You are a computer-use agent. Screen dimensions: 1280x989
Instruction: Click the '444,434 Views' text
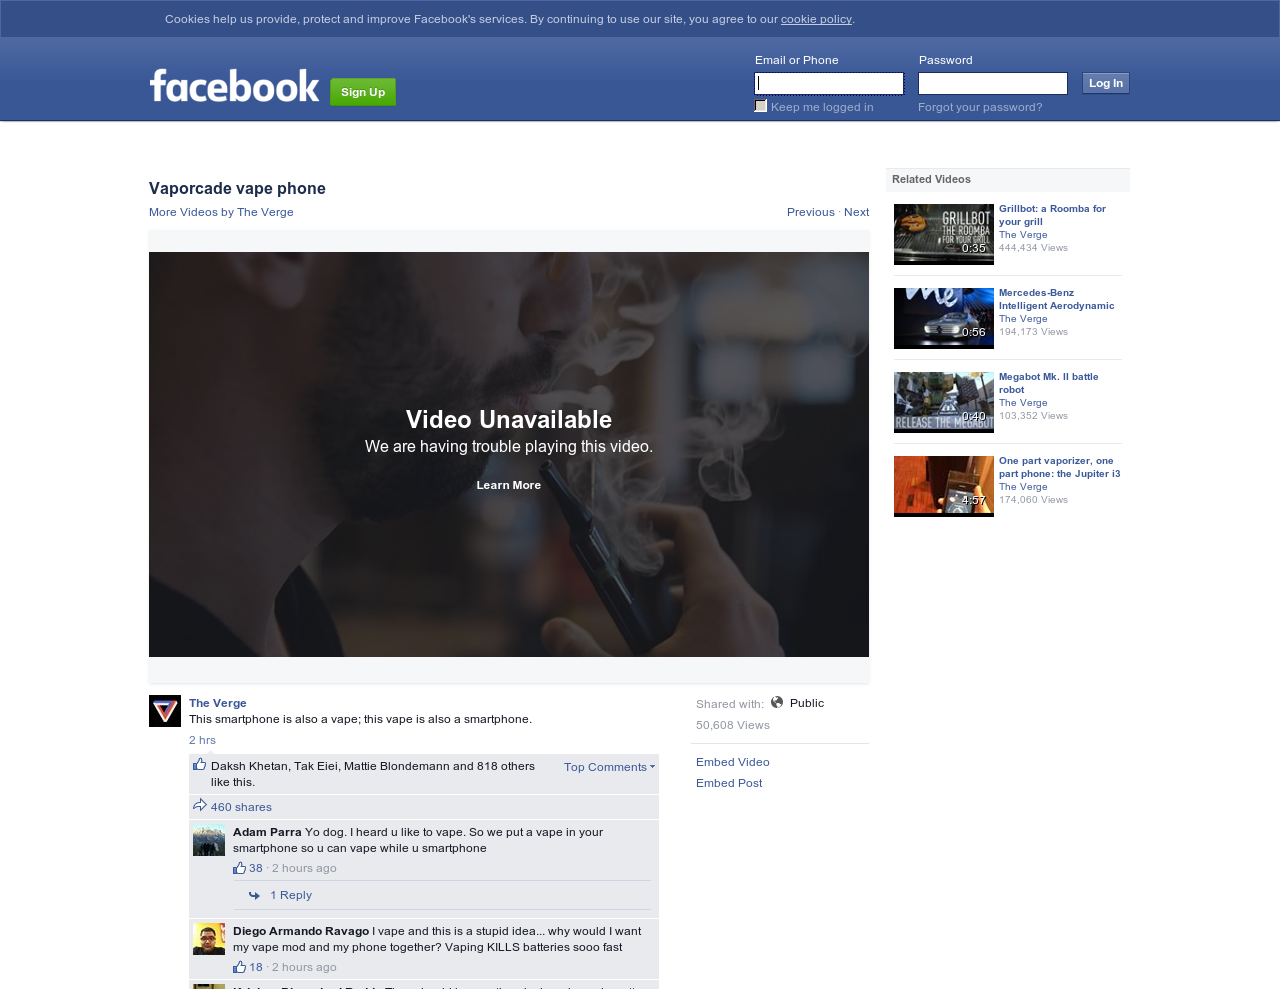click(x=1033, y=248)
